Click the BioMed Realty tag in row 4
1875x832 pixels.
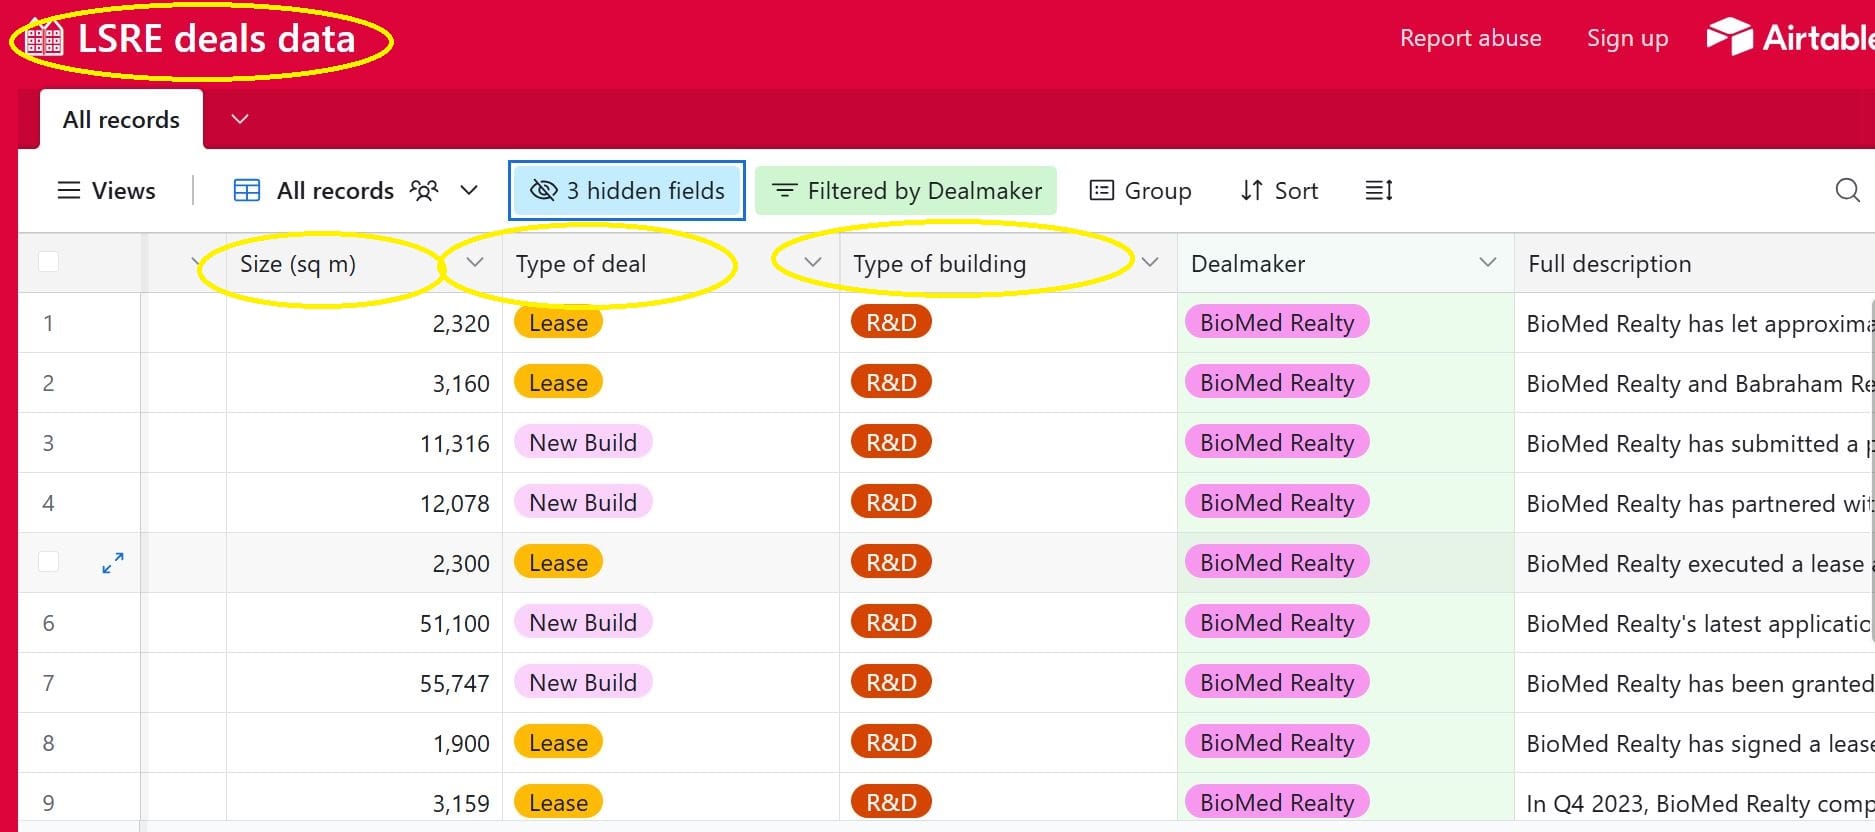pyautogui.click(x=1277, y=502)
